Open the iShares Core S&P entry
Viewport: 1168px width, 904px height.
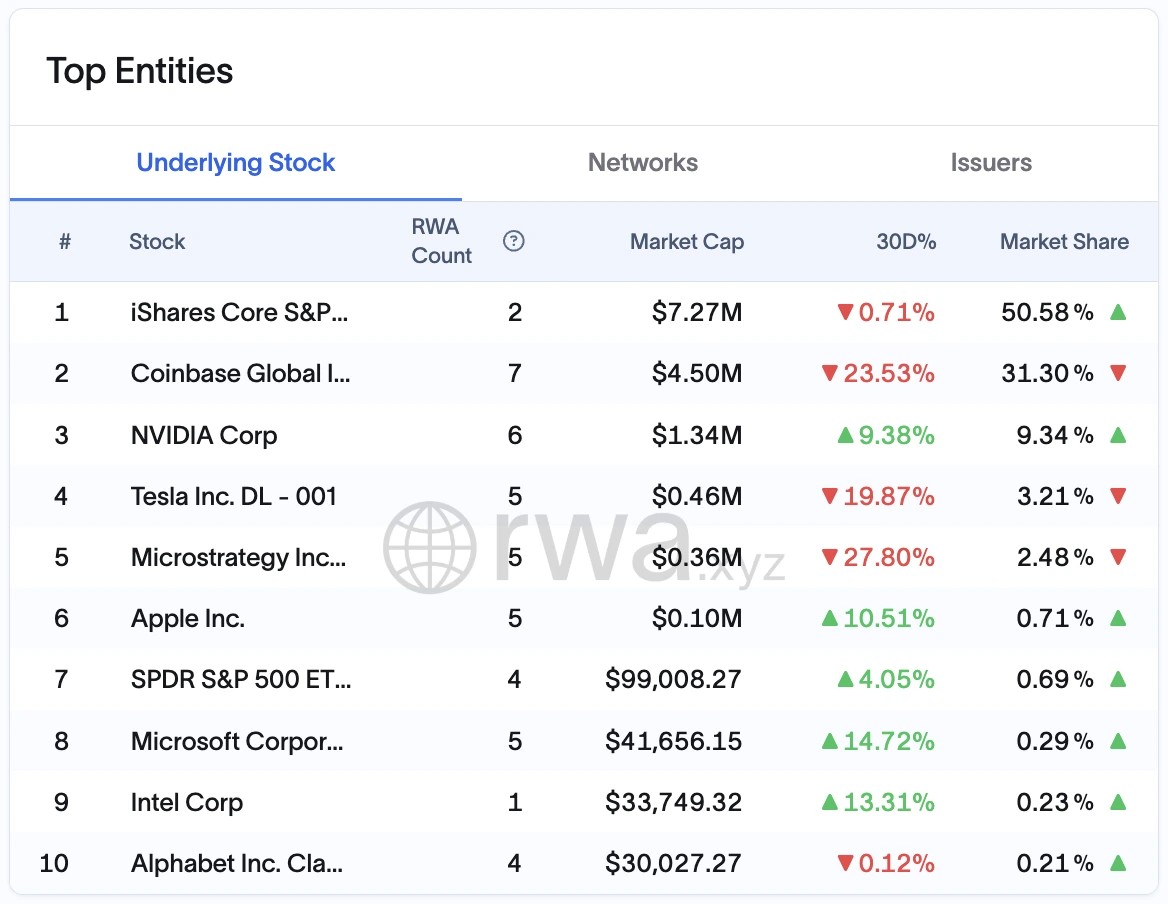click(x=241, y=312)
